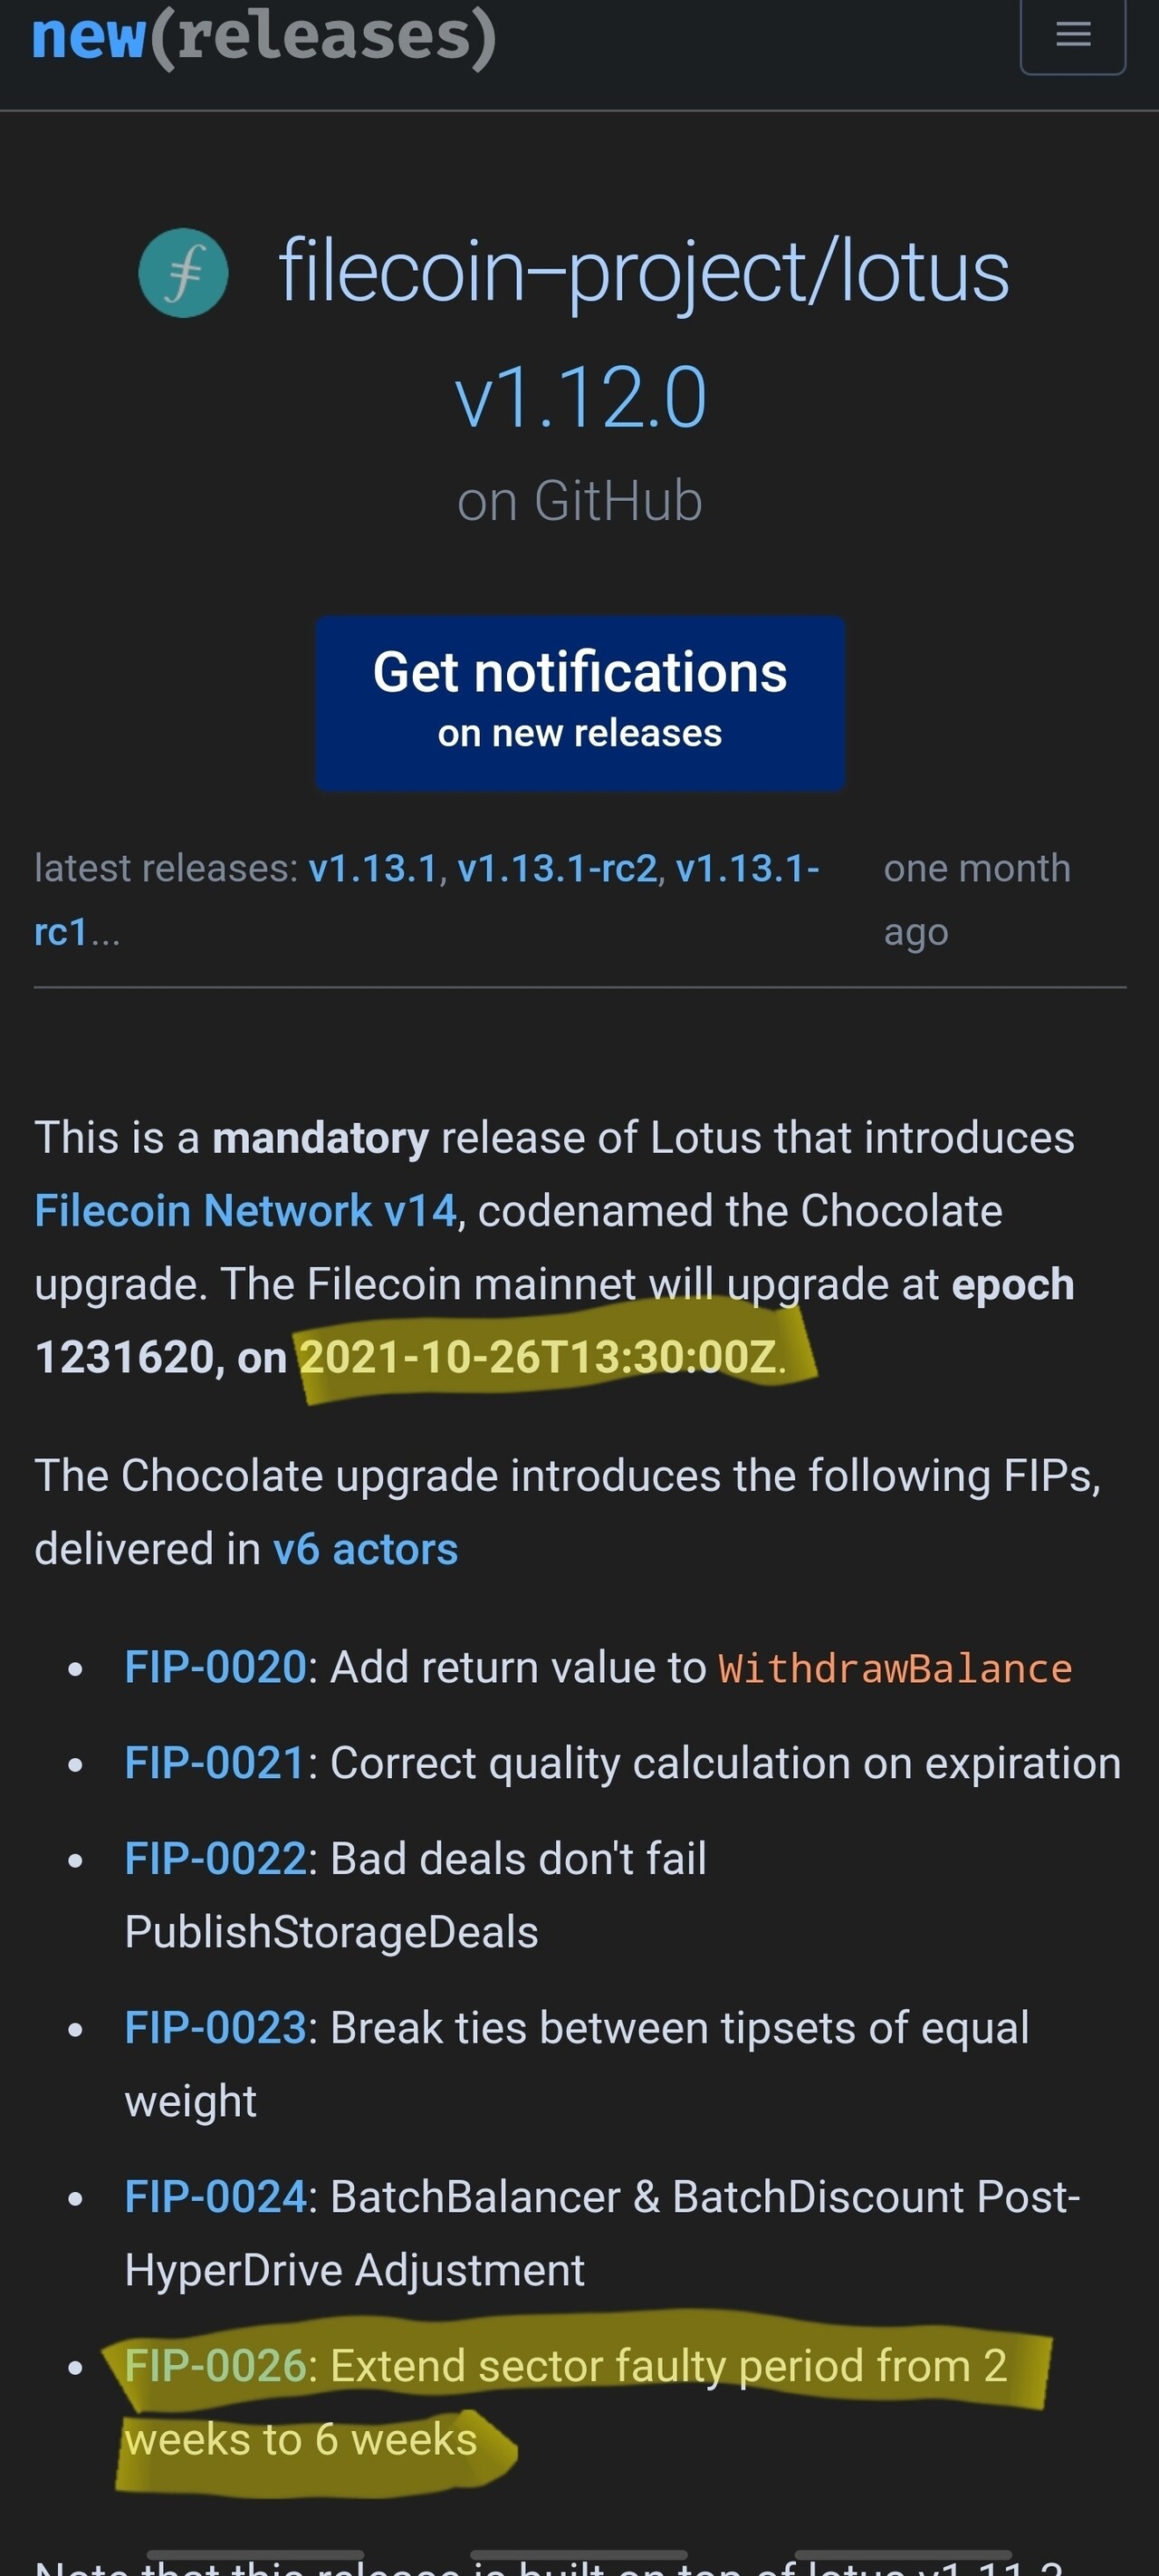Follow the Filecoin Network v14 link
This screenshot has width=1159, height=2576.
245,1211
